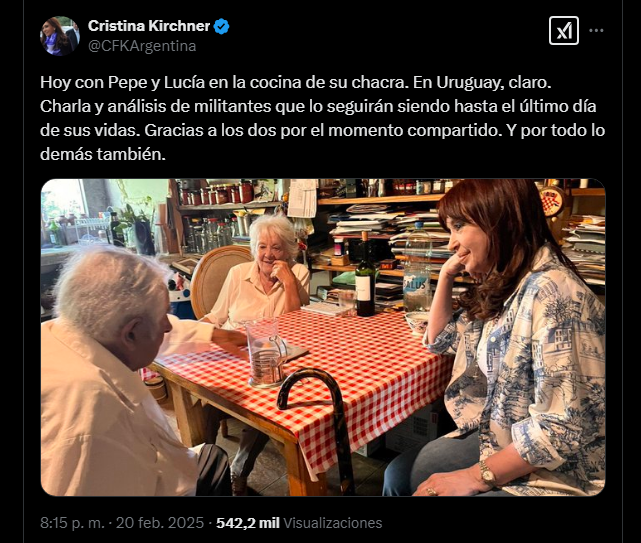
Task: Click the Visualizaciones label
Action: pyautogui.click(x=333, y=523)
